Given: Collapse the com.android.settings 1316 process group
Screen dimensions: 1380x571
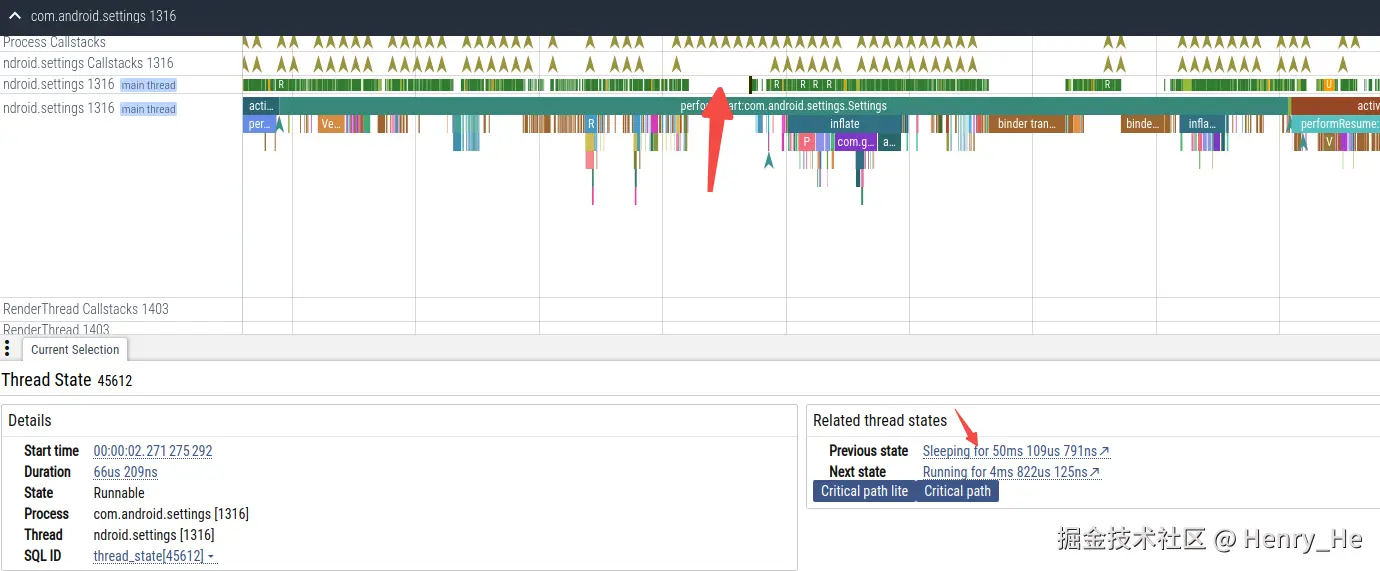Looking at the screenshot, I should click(x=15, y=16).
